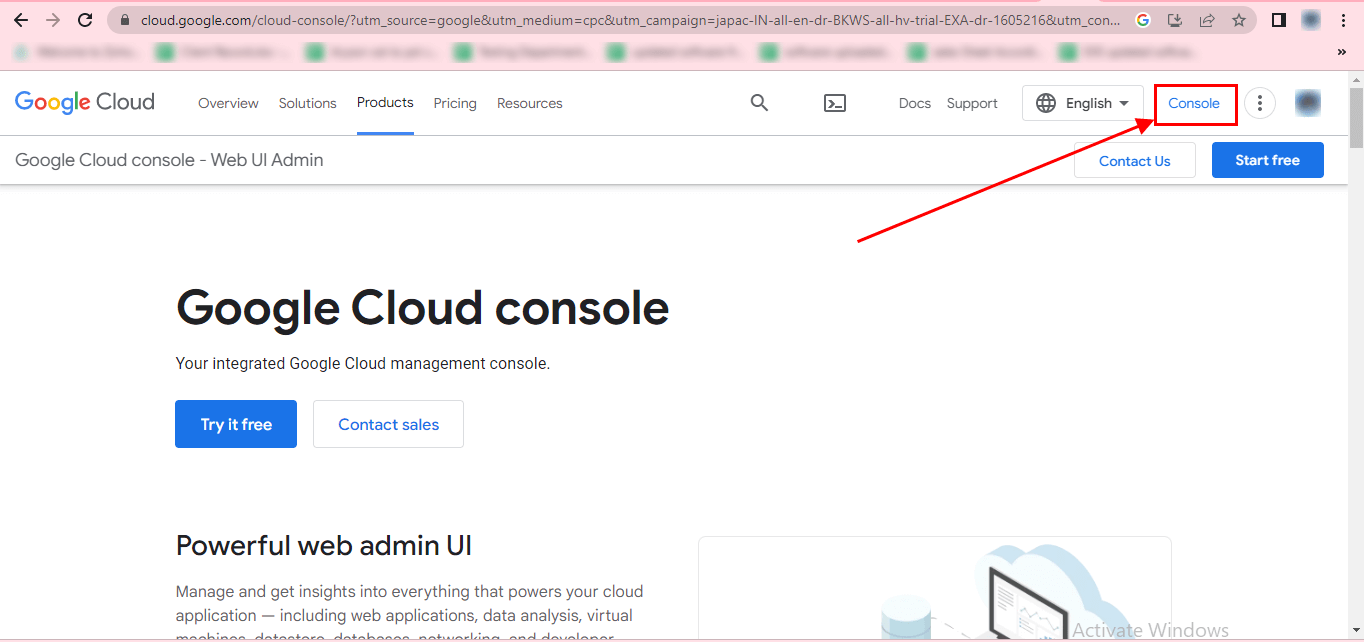Share this page via address bar icon
Screen dimensions: 1364x642
1207,20
